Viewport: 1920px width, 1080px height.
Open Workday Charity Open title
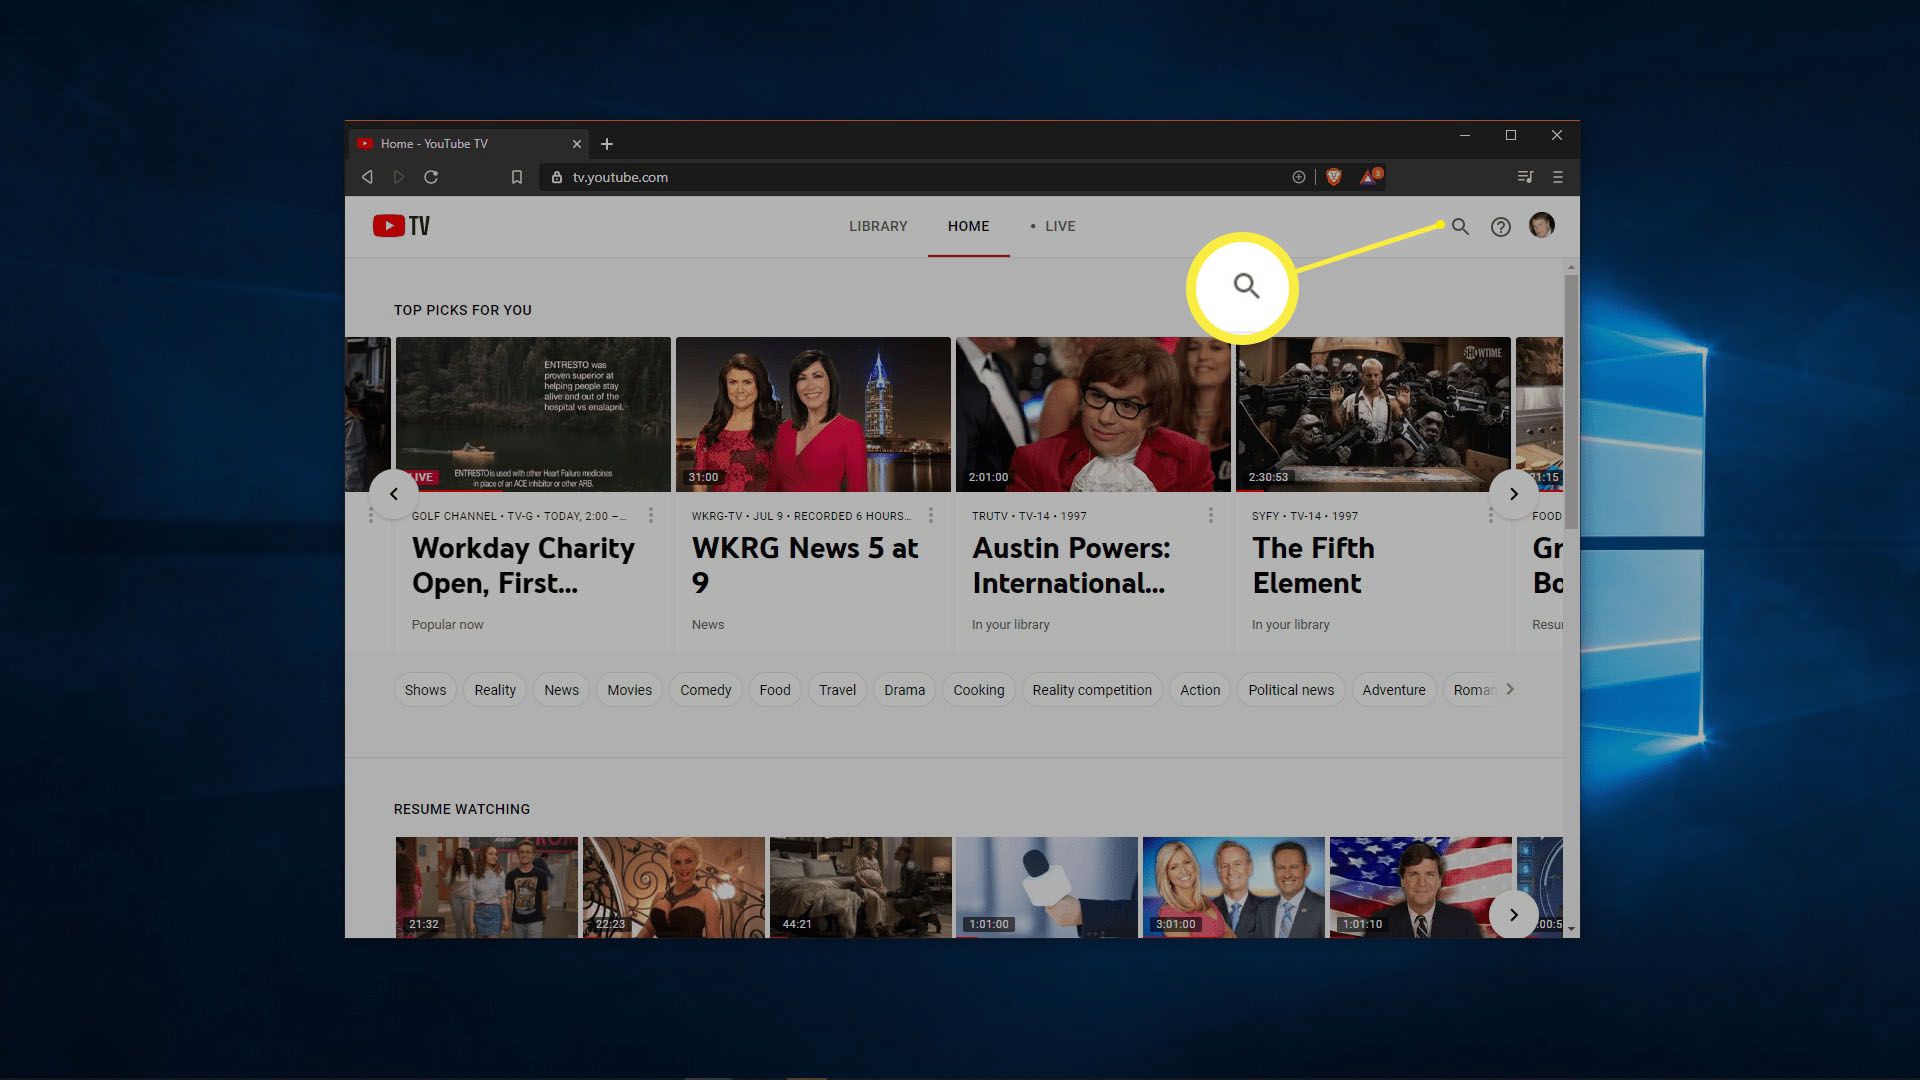pyautogui.click(x=523, y=565)
